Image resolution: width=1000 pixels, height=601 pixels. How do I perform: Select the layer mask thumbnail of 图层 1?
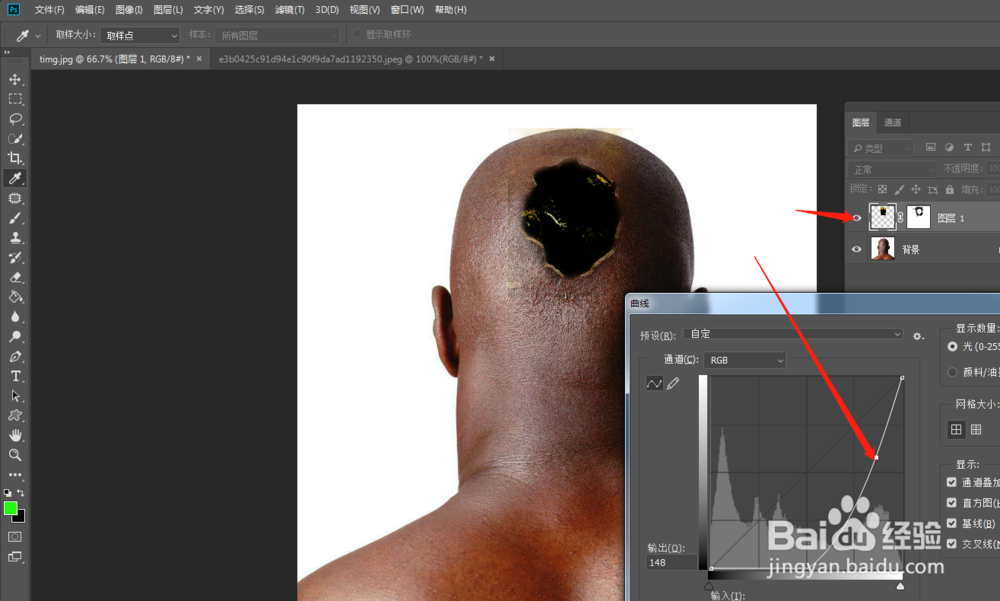point(918,218)
